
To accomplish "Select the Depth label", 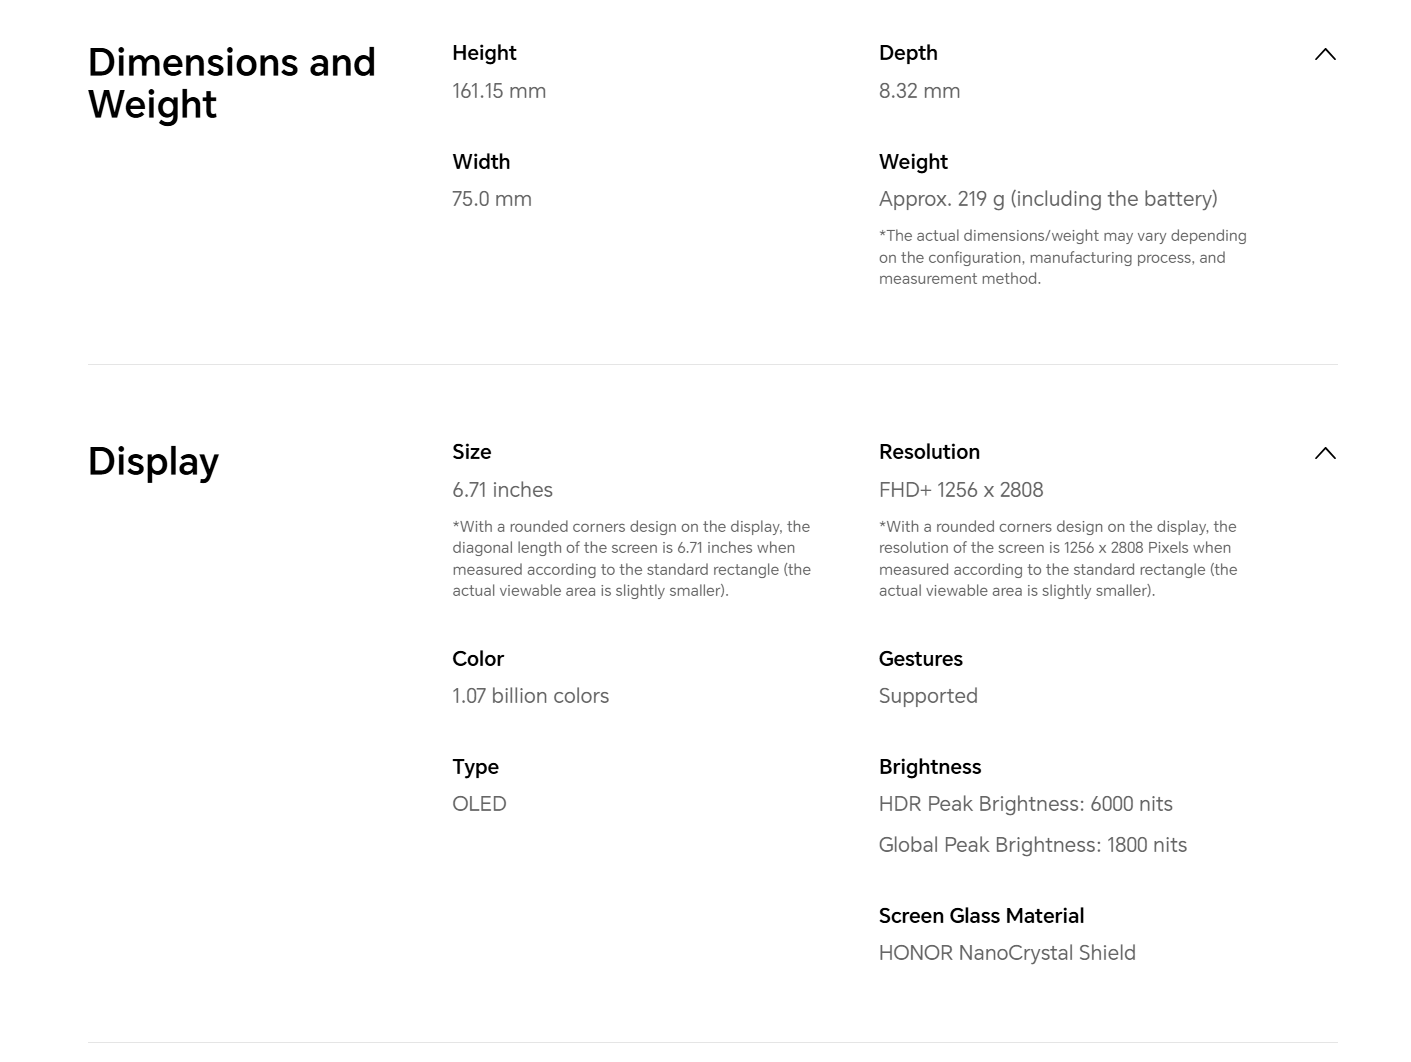I will tap(908, 53).
